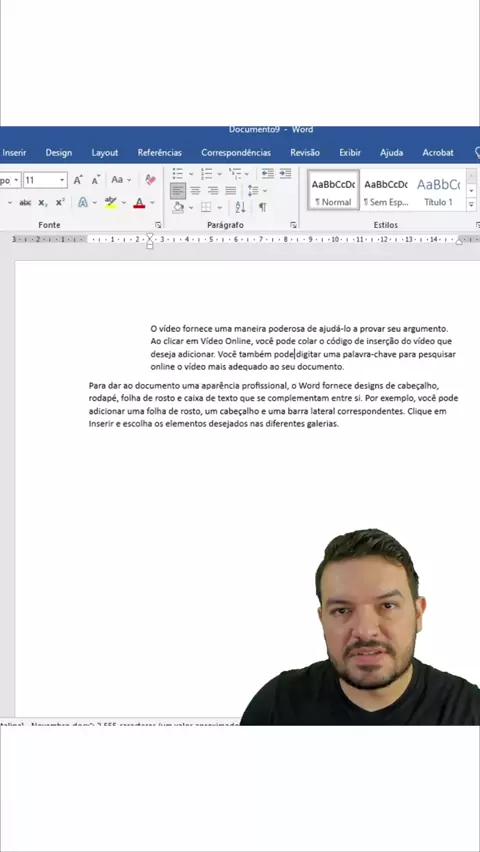Place cursor in the paragraph starting "Para dar ao documento"
The image size is (480, 852).
tap(273, 405)
